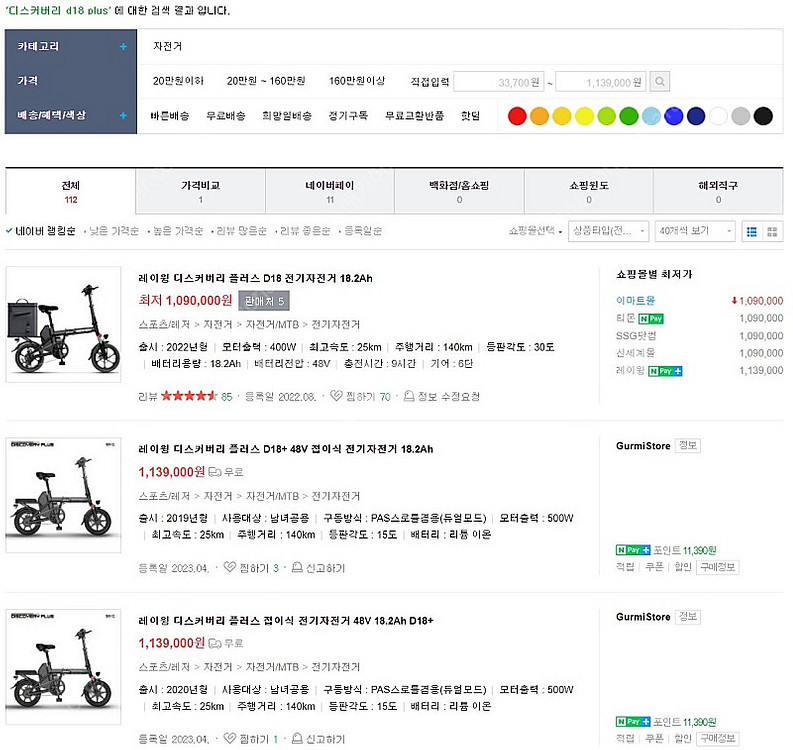
Task: Click N Pay+ badge next to 레이윙 seller
Action: coord(665,371)
